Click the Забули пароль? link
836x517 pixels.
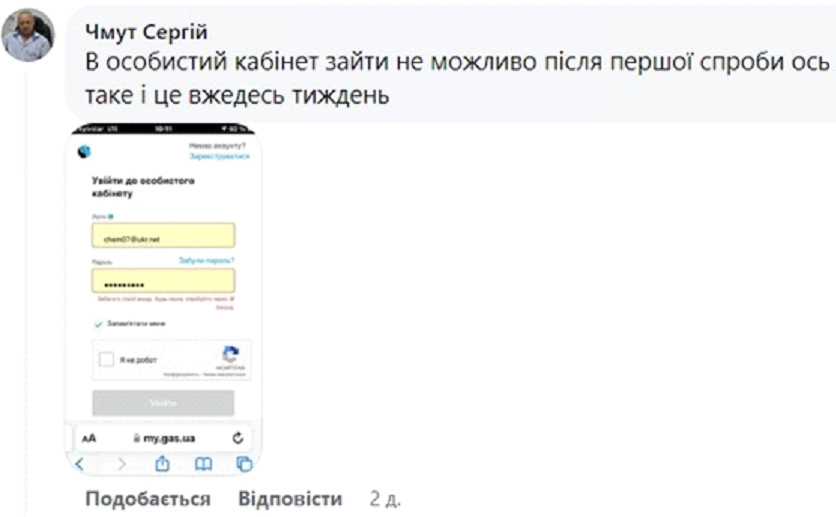[206, 261]
